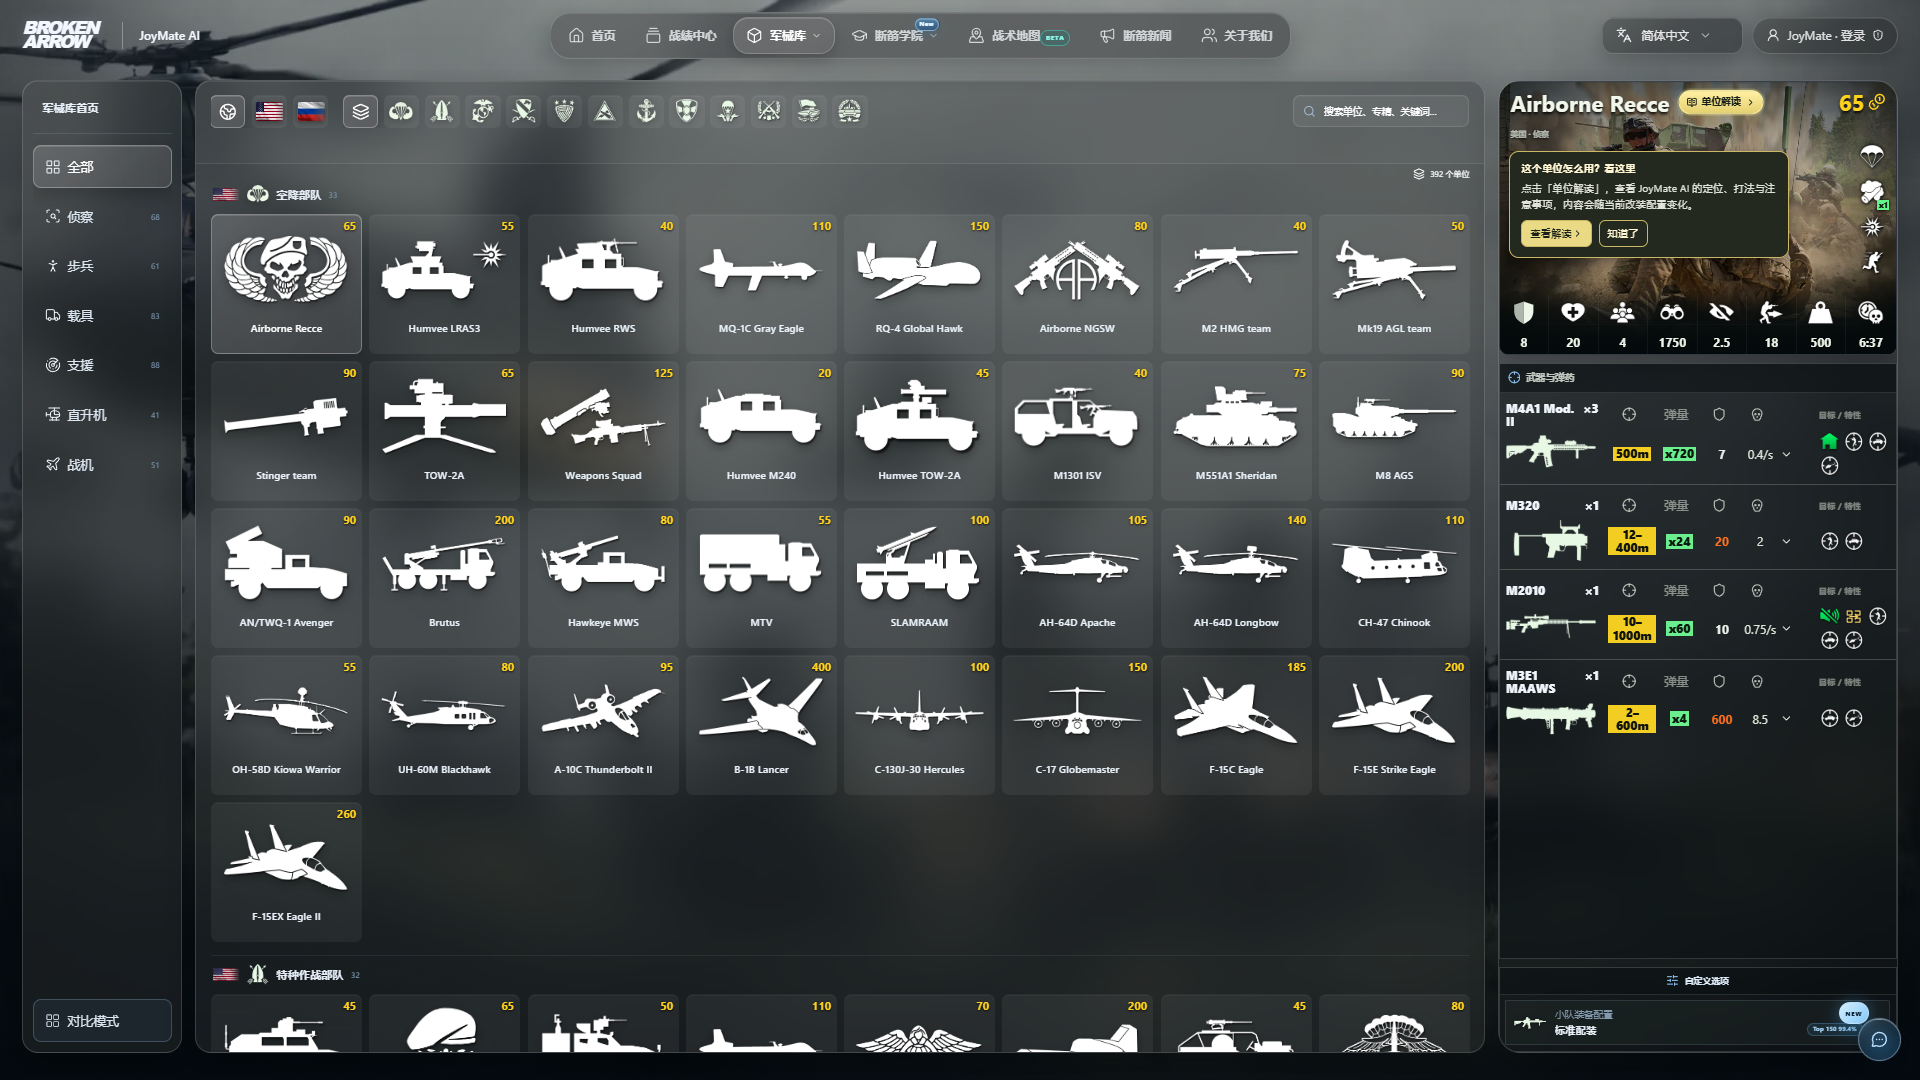Click the running soldier trait icon
The width and height of the screenshot is (1920, 1080).
coord(1872,262)
